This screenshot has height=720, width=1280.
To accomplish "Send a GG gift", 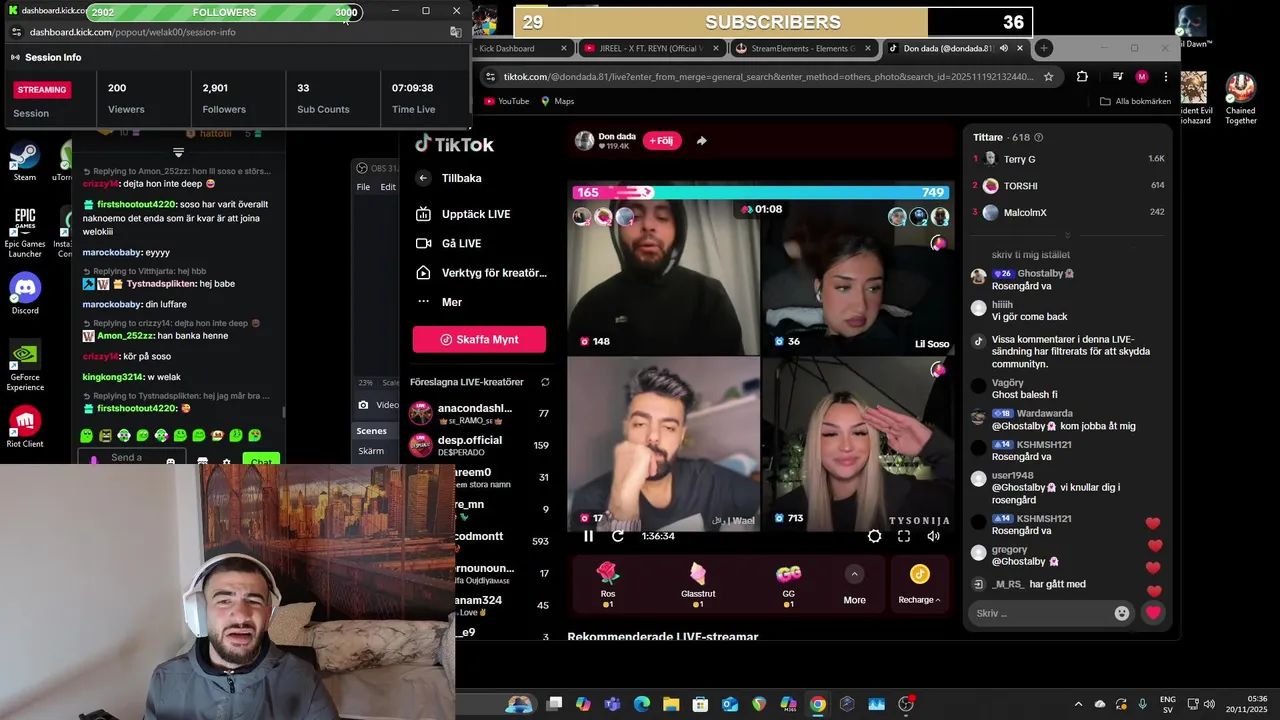I will click(788, 585).
